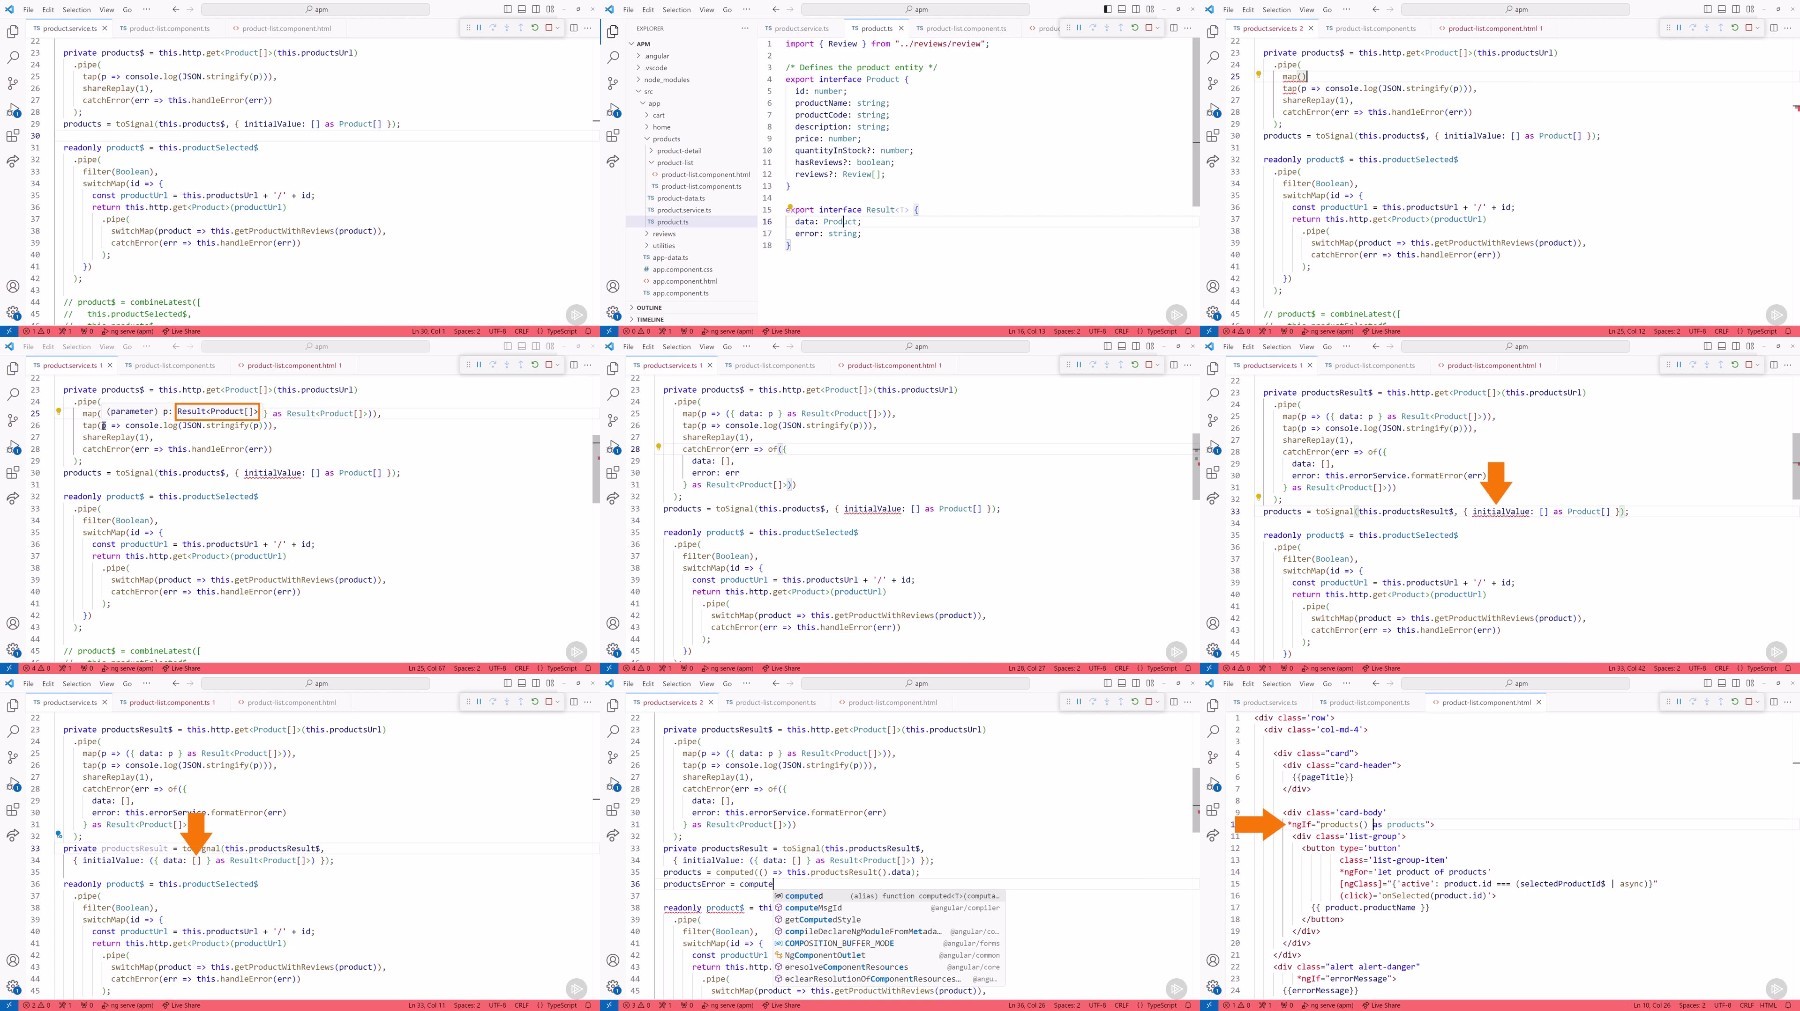The height and width of the screenshot is (1011, 1800).
Task: Toggle Secondary Side Bar in the product.ts window
Action: click(x=1135, y=9)
